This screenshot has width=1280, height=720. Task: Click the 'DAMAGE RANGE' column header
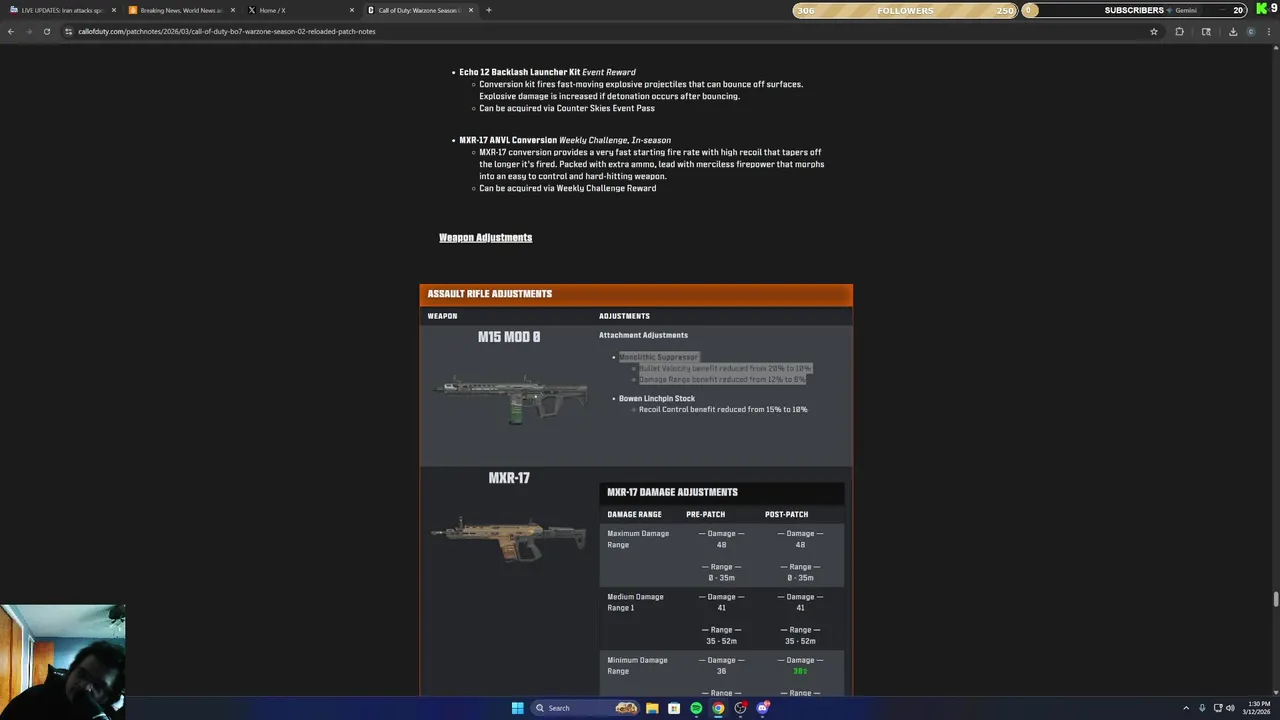tap(634, 514)
